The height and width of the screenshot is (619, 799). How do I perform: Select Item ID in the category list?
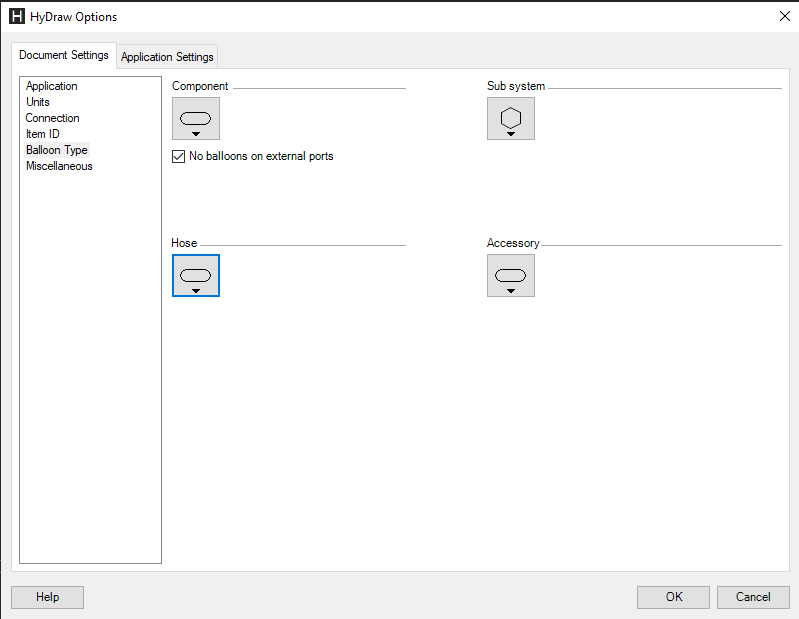(x=43, y=134)
